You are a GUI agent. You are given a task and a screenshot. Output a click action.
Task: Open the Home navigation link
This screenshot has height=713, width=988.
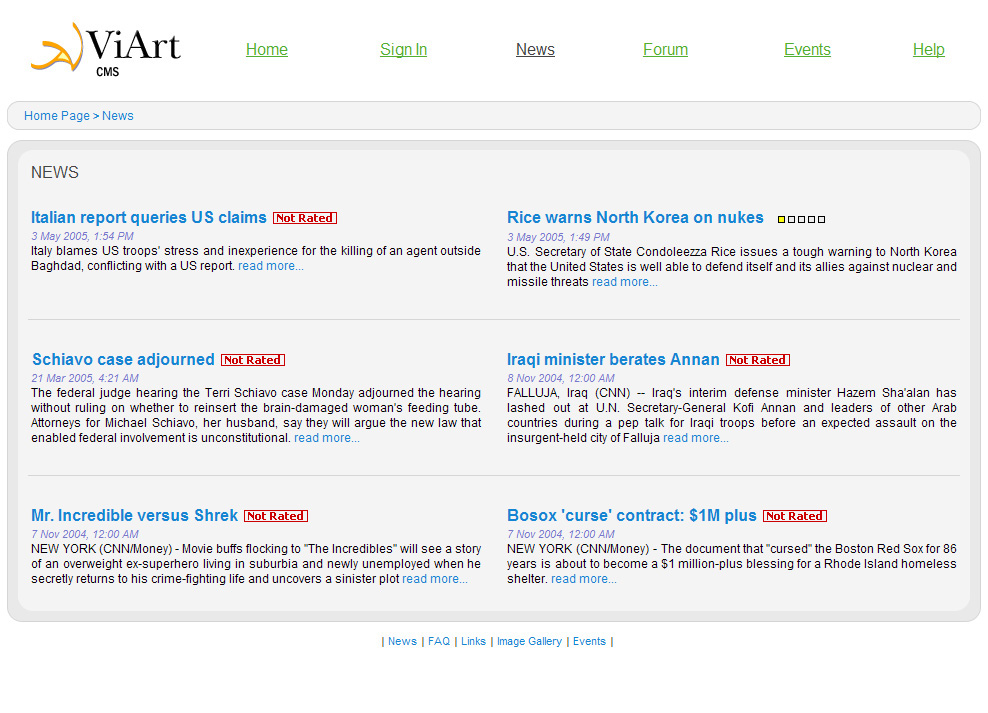pos(267,49)
